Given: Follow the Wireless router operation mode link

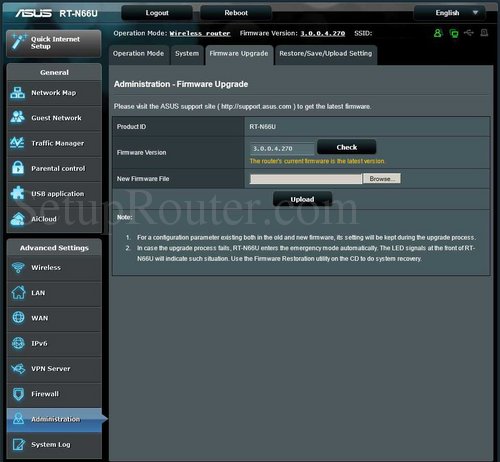Looking at the screenshot, I should tap(200, 33).
